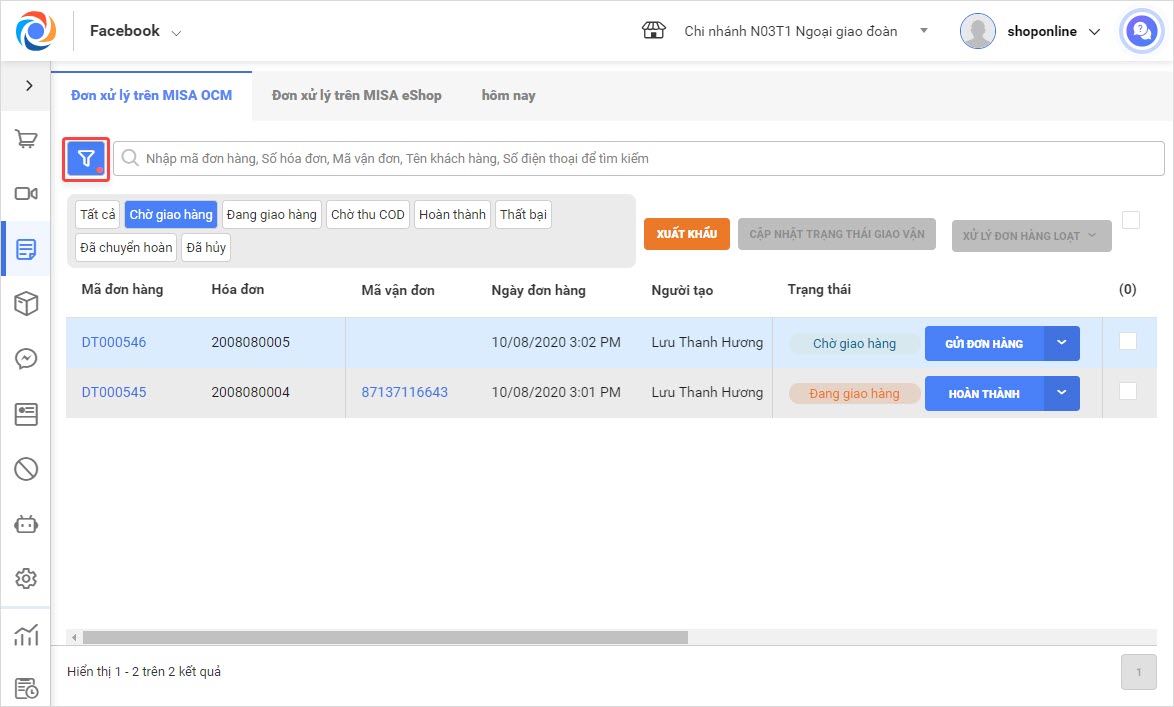Click the order search input field
Viewport: 1174px width, 707px height.
640,159
